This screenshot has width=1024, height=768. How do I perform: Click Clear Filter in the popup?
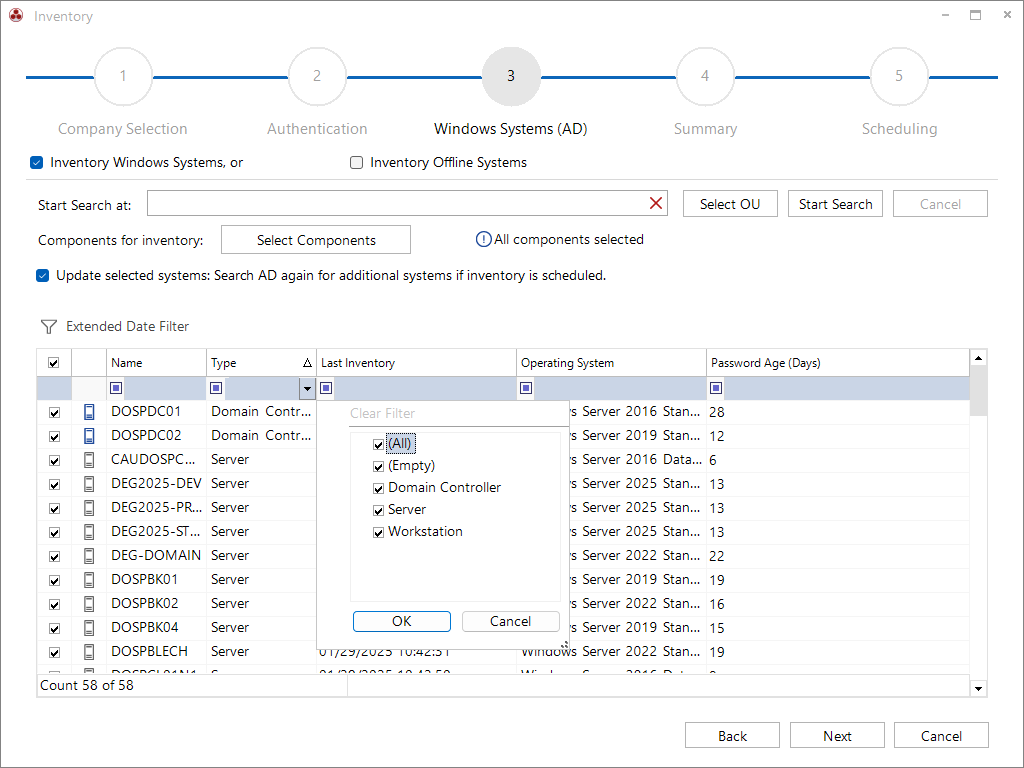coord(383,413)
